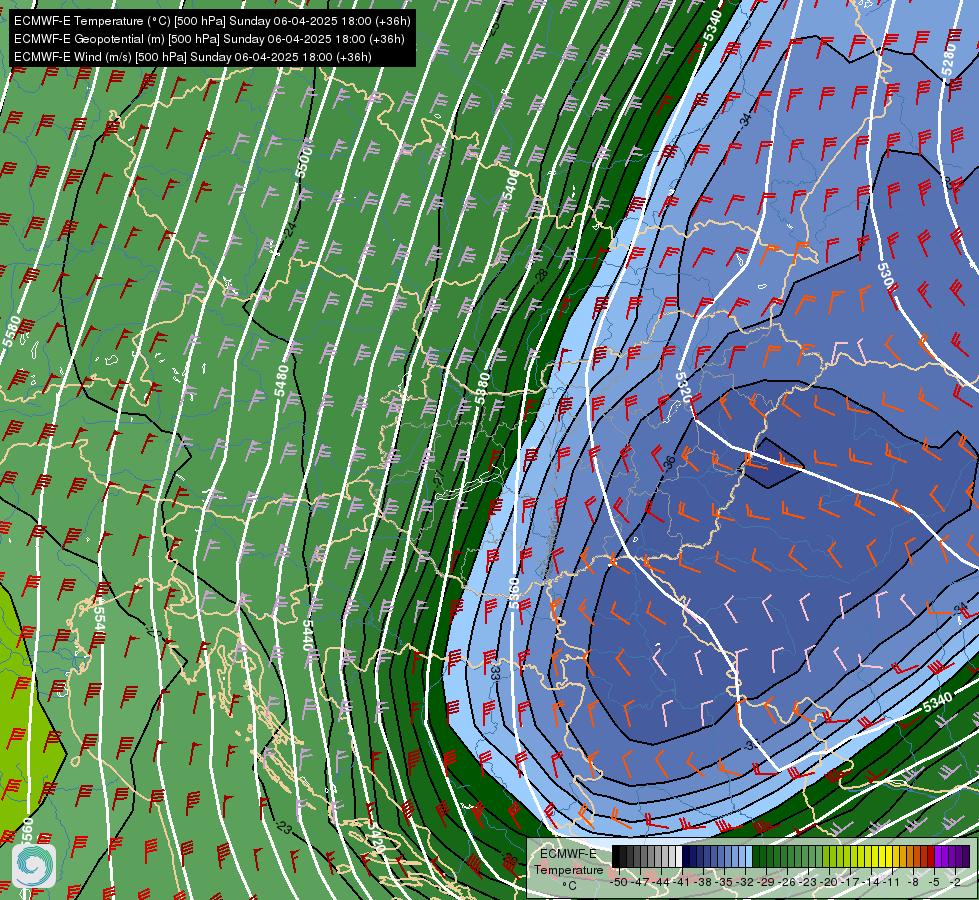
Task: Click the -23 isotherm contour label near the coast
Action: (x=283, y=828)
